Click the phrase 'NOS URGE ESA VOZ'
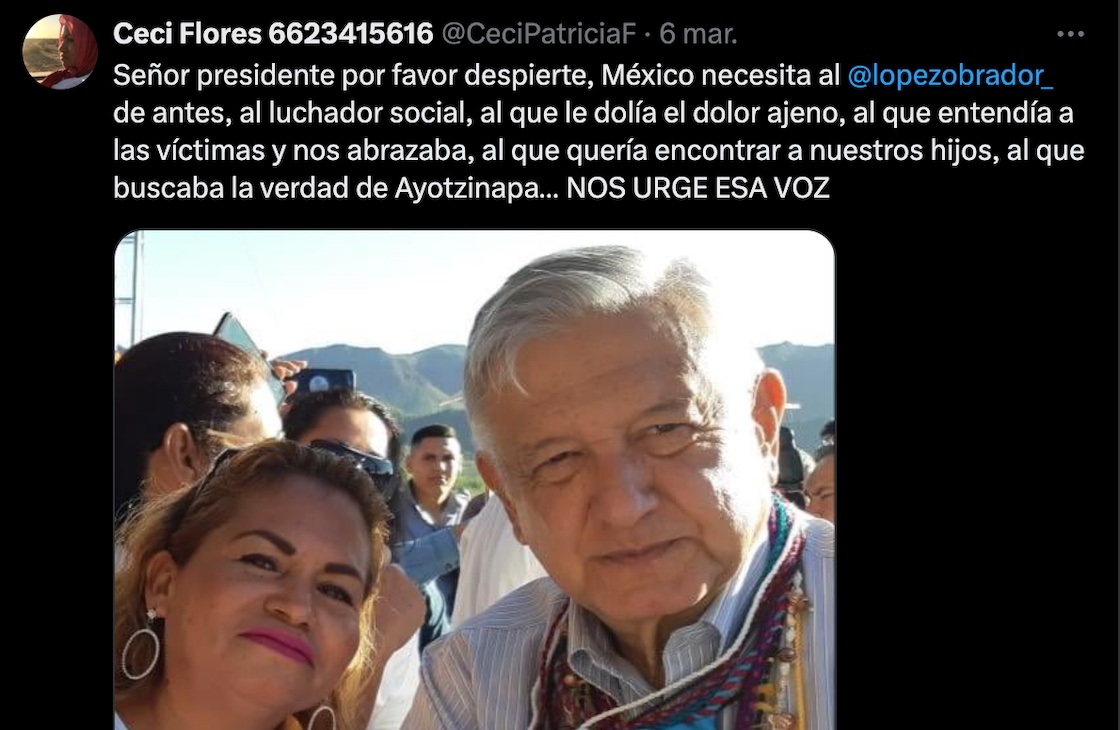 pos(698,188)
